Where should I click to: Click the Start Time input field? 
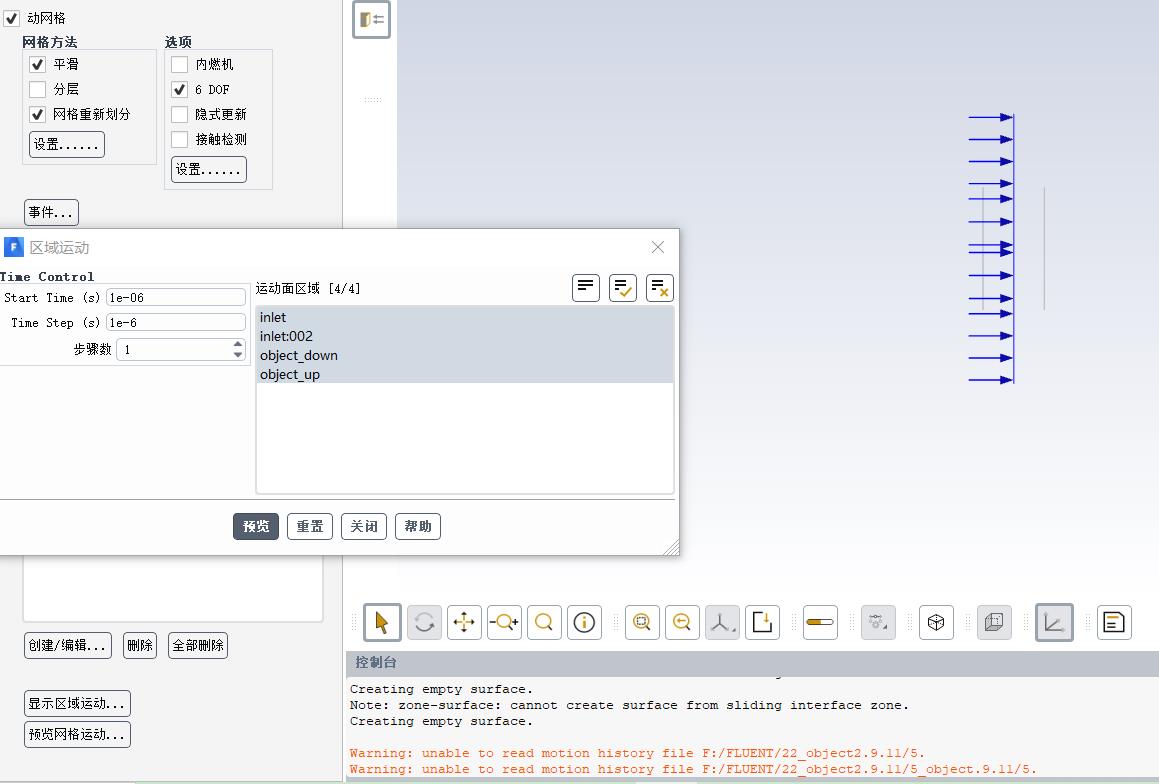pyautogui.click(x=175, y=297)
